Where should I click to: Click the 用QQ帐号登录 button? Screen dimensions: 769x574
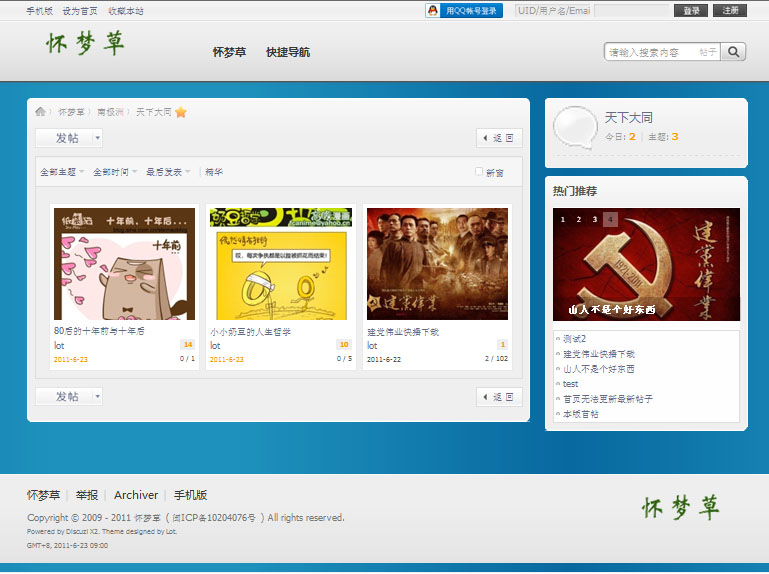click(464, 10)
